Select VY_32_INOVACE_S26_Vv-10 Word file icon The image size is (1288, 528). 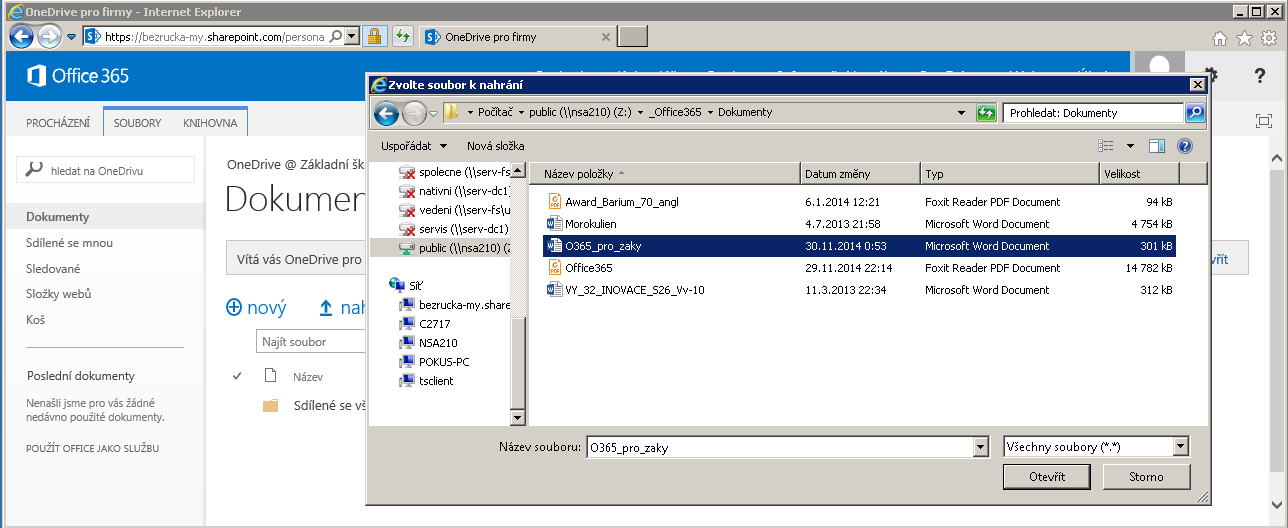[x=556, y=290]
